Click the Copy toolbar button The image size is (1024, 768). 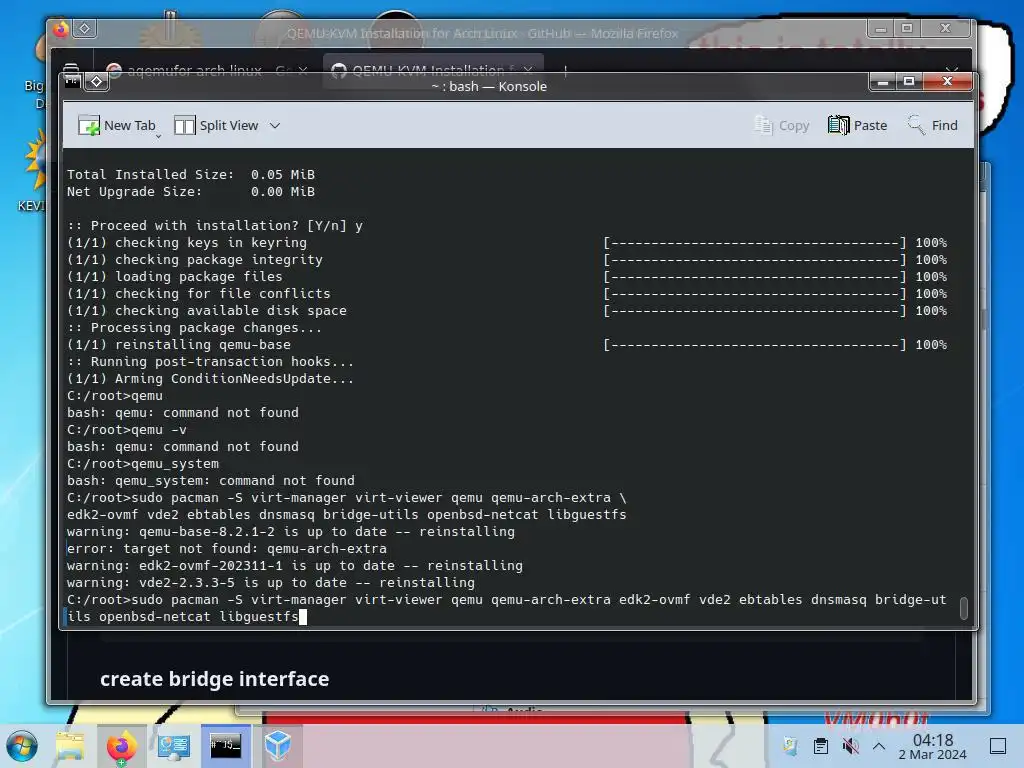tap(781, 125)
